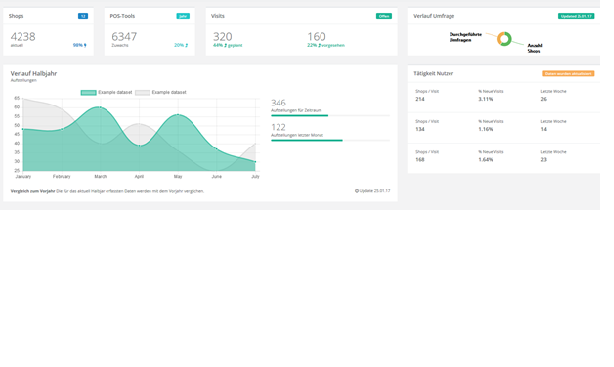Select the May data point on chart
This screenshot has height=367, width=614.
178,114
